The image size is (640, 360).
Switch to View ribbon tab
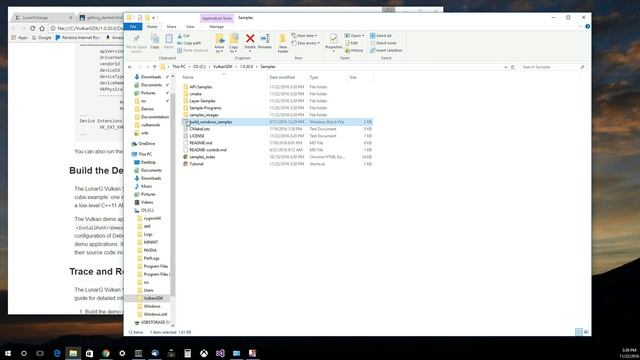(x=190, y=27)
